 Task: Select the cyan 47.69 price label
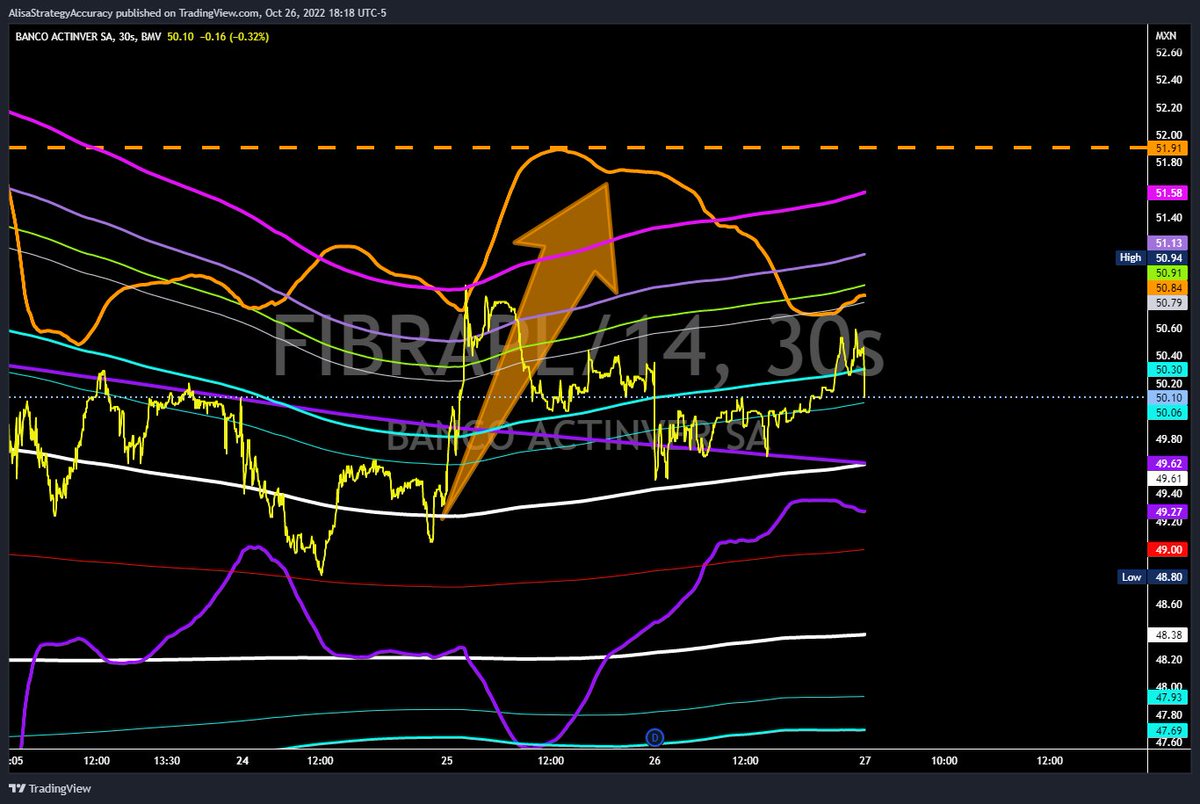(1169, 731)
